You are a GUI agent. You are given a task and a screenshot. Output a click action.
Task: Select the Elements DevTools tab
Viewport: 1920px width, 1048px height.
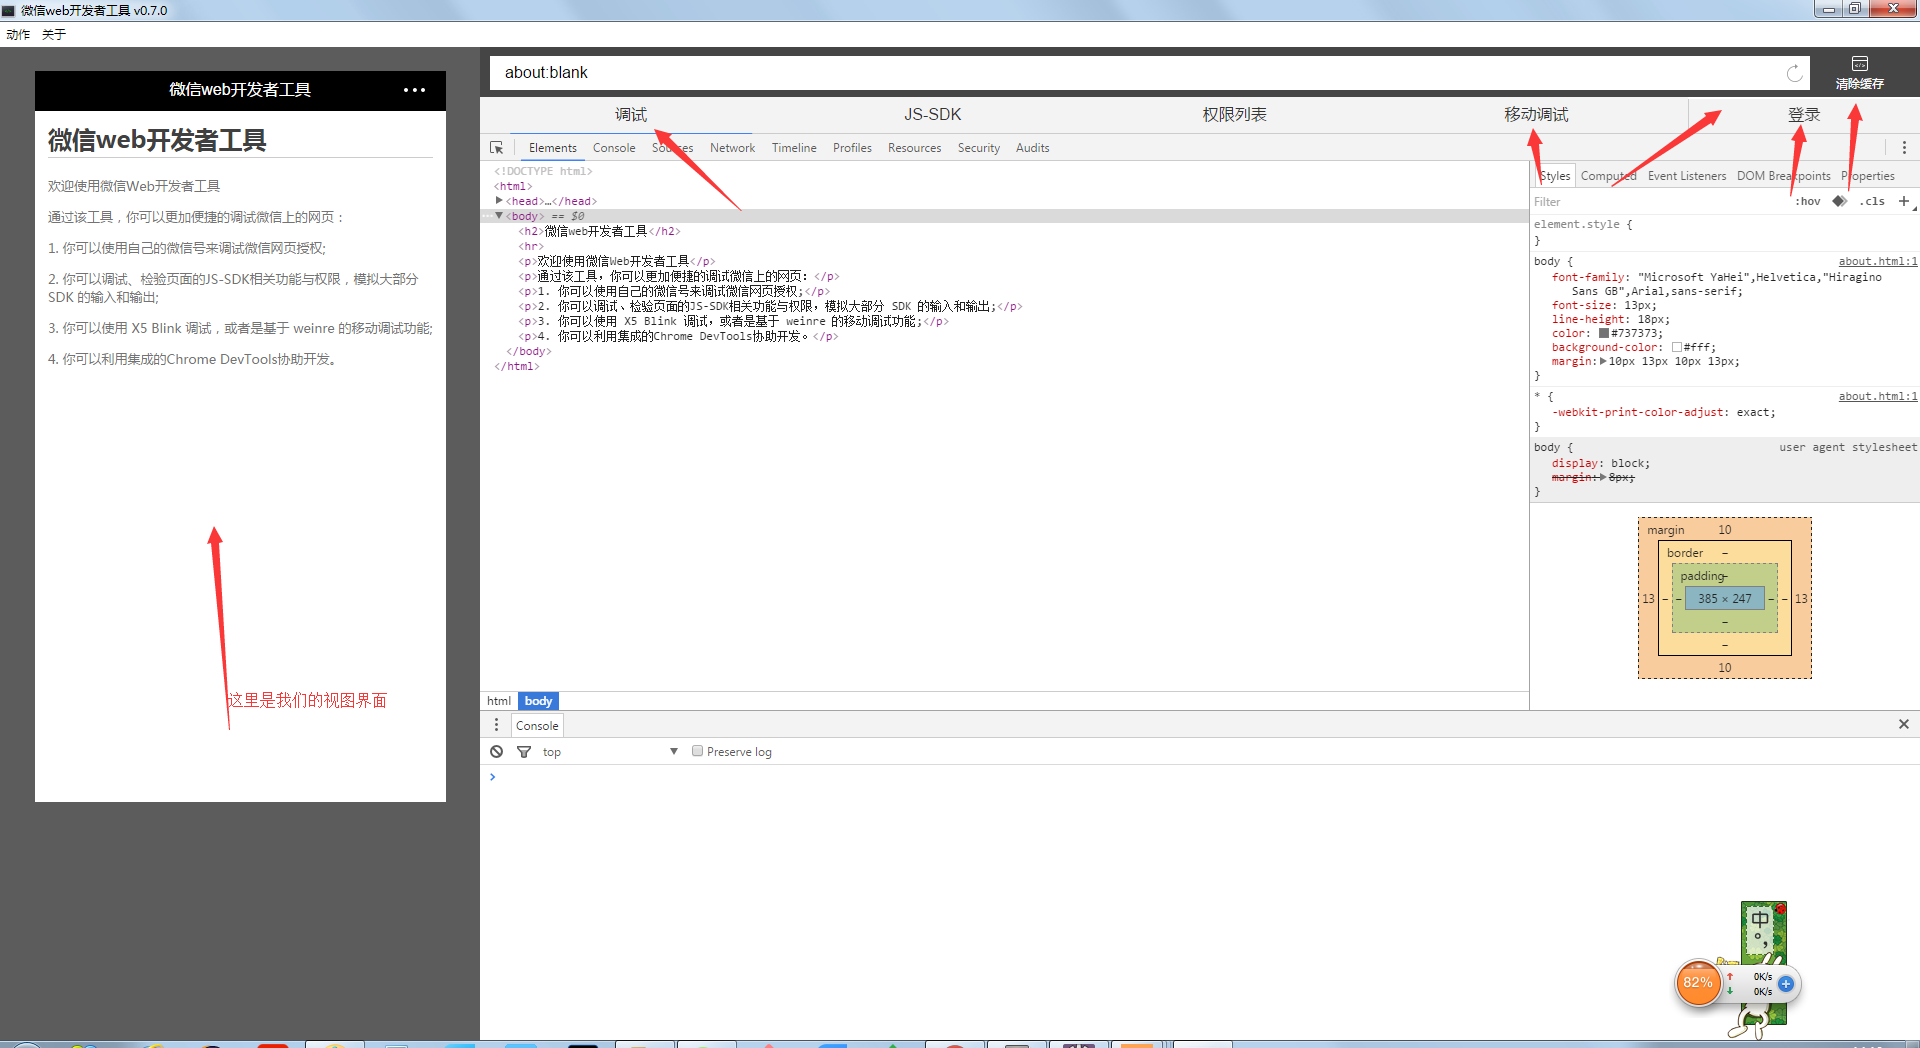tap(553, 148)
